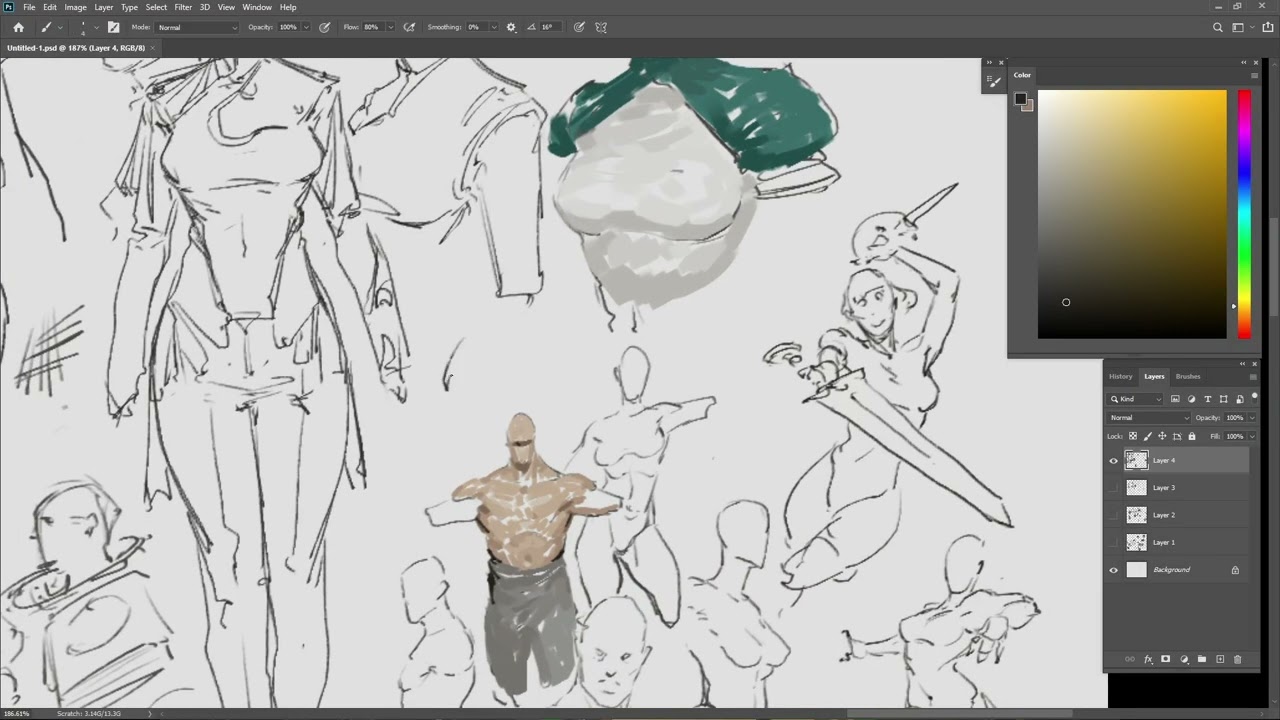Click the Background layer lock icon
Screen dimensions: 1280x720
coord(1235,570)
